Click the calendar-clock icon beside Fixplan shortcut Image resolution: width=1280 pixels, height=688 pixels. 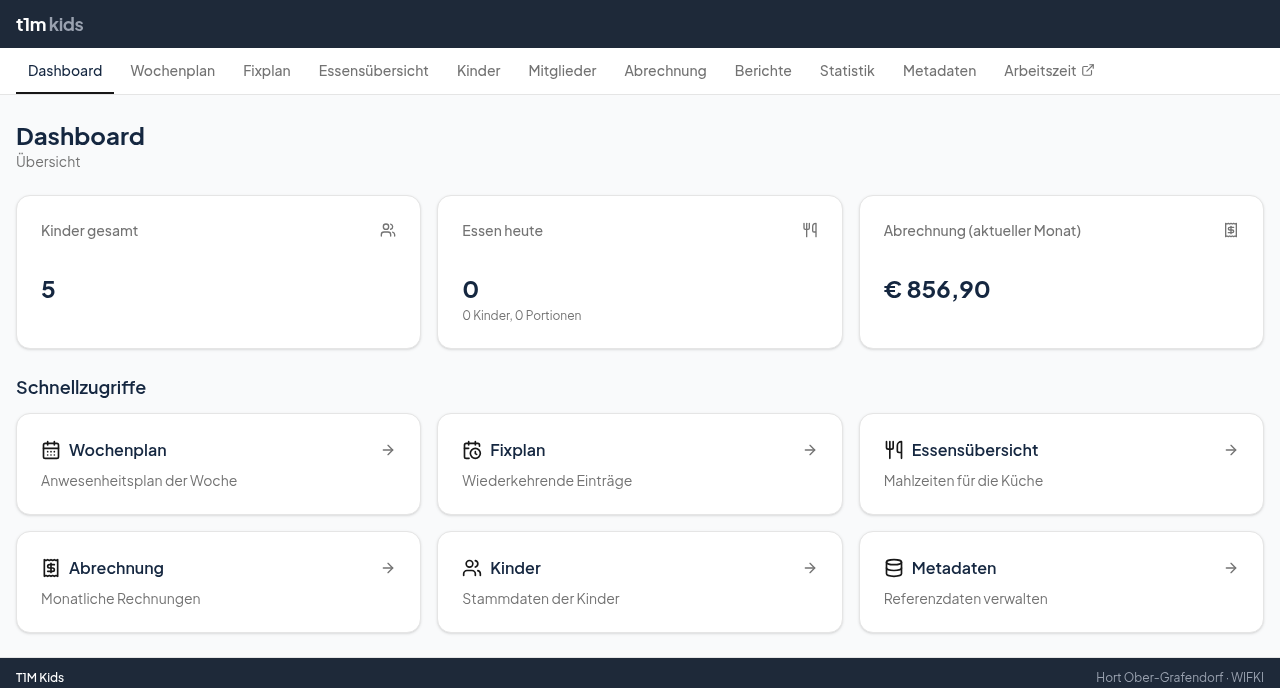pyautogui.click(x=472, y=450)
